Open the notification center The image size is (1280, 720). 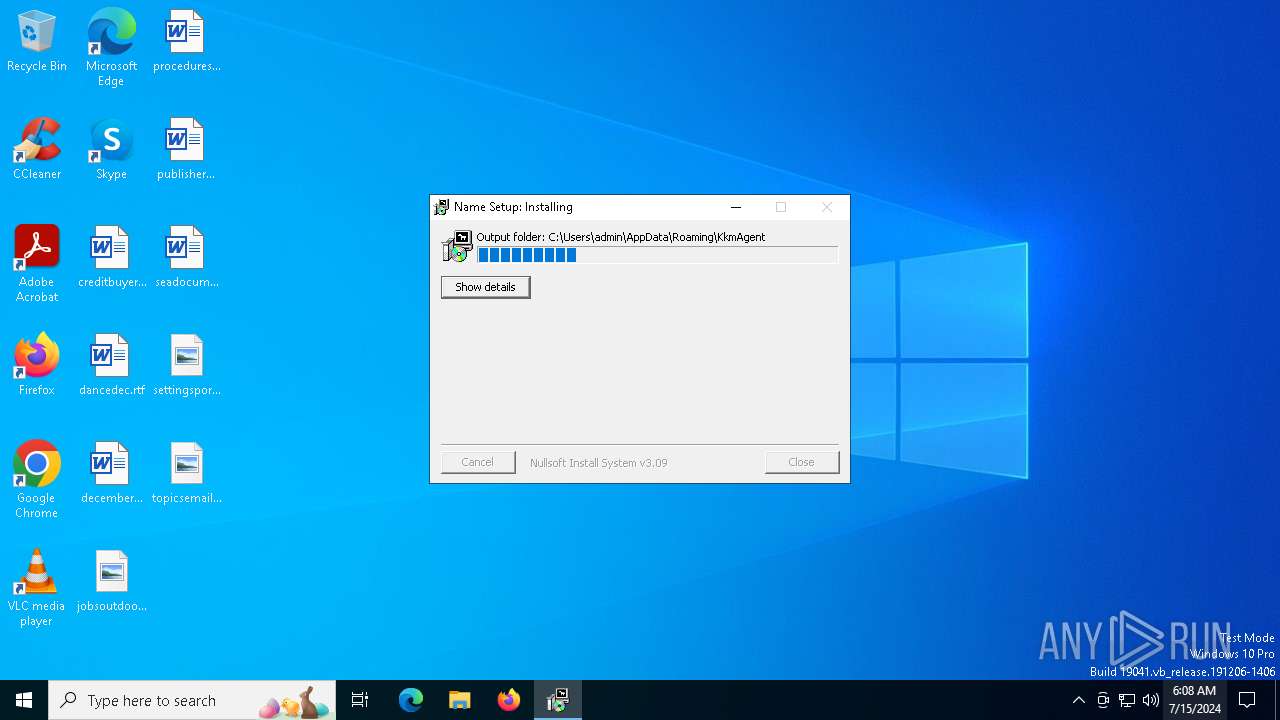[x=1247, y=700]
